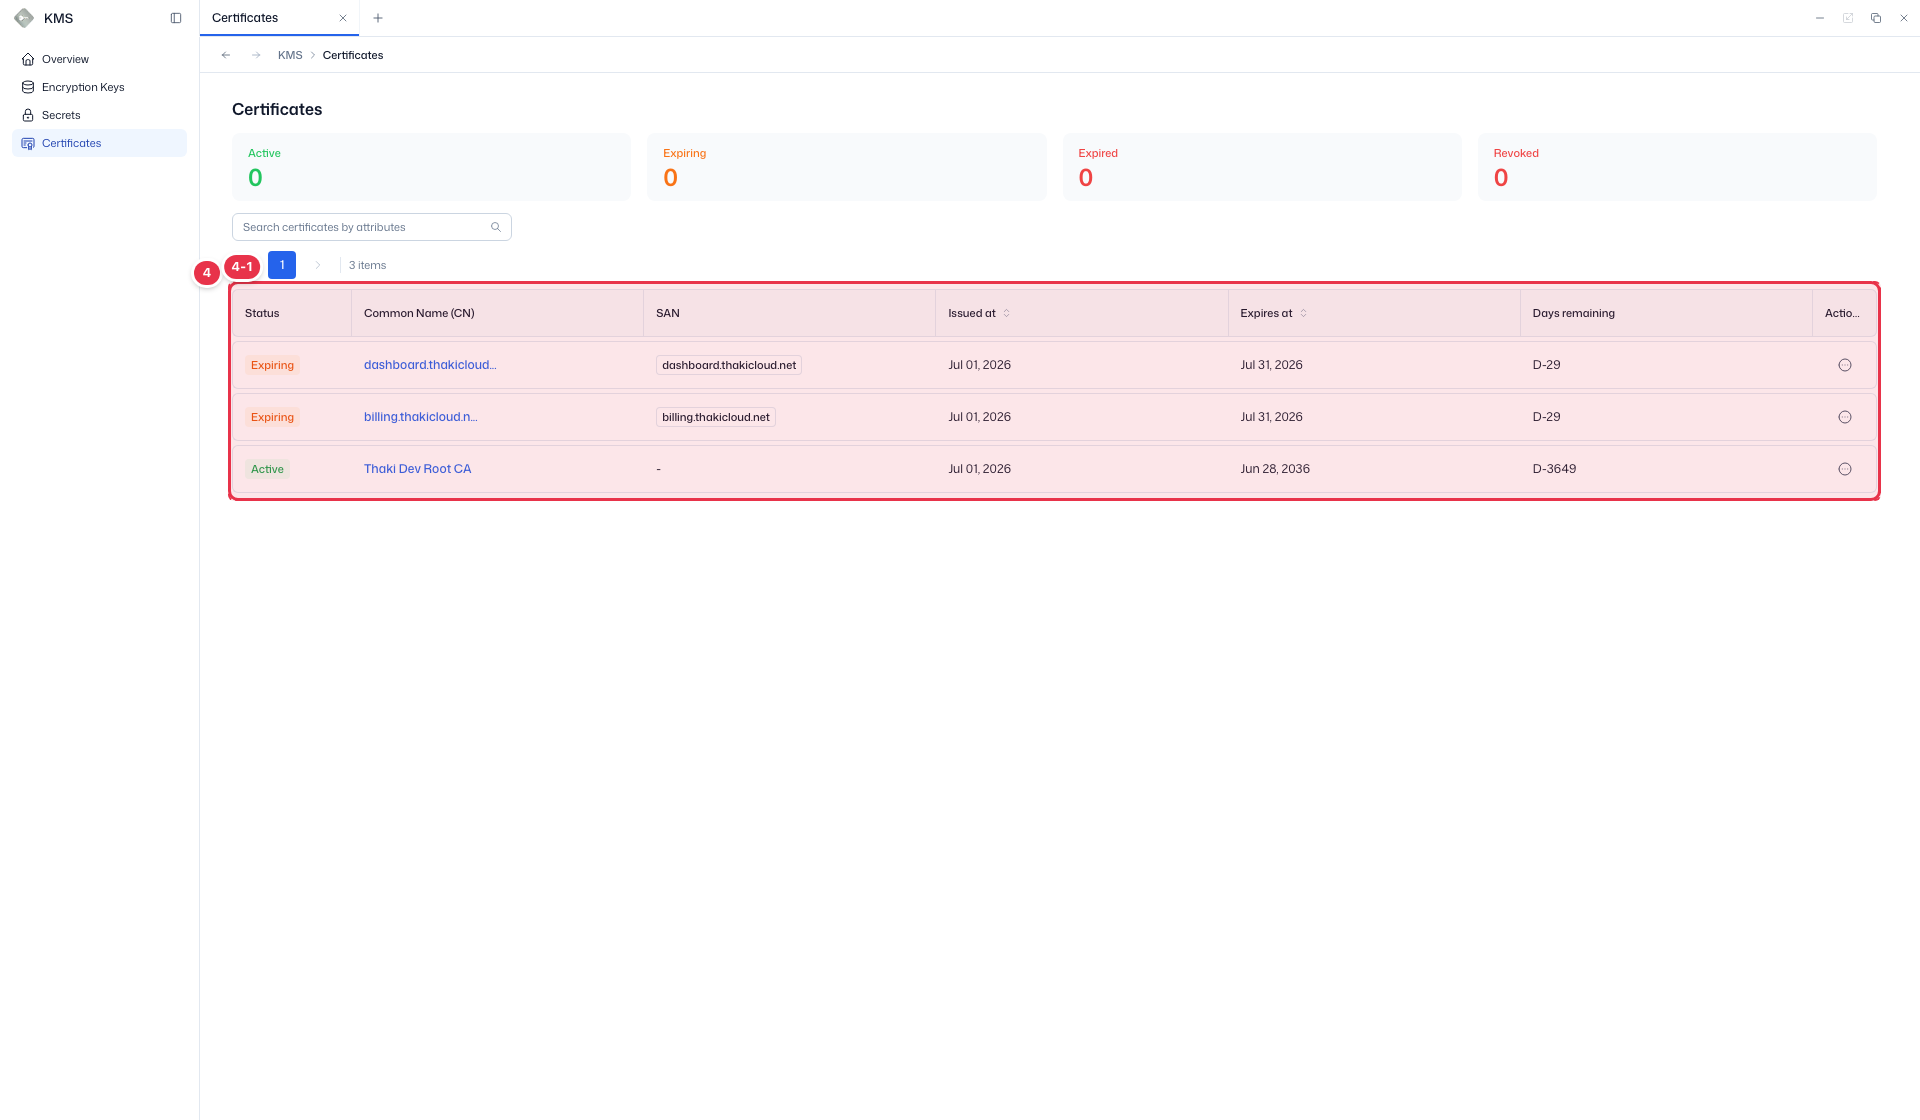The height and width of the screenshot is (1120, 1920).
Task: Collapse the sidebar panel icon
Action: tap(176, 18)
